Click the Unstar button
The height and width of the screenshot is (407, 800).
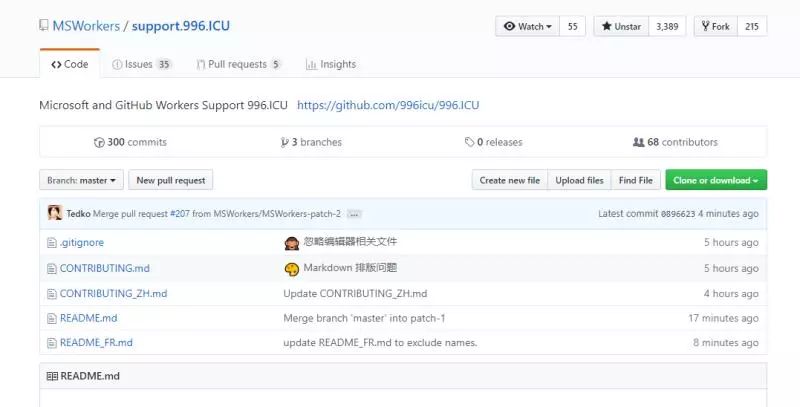tap(621, 27)
